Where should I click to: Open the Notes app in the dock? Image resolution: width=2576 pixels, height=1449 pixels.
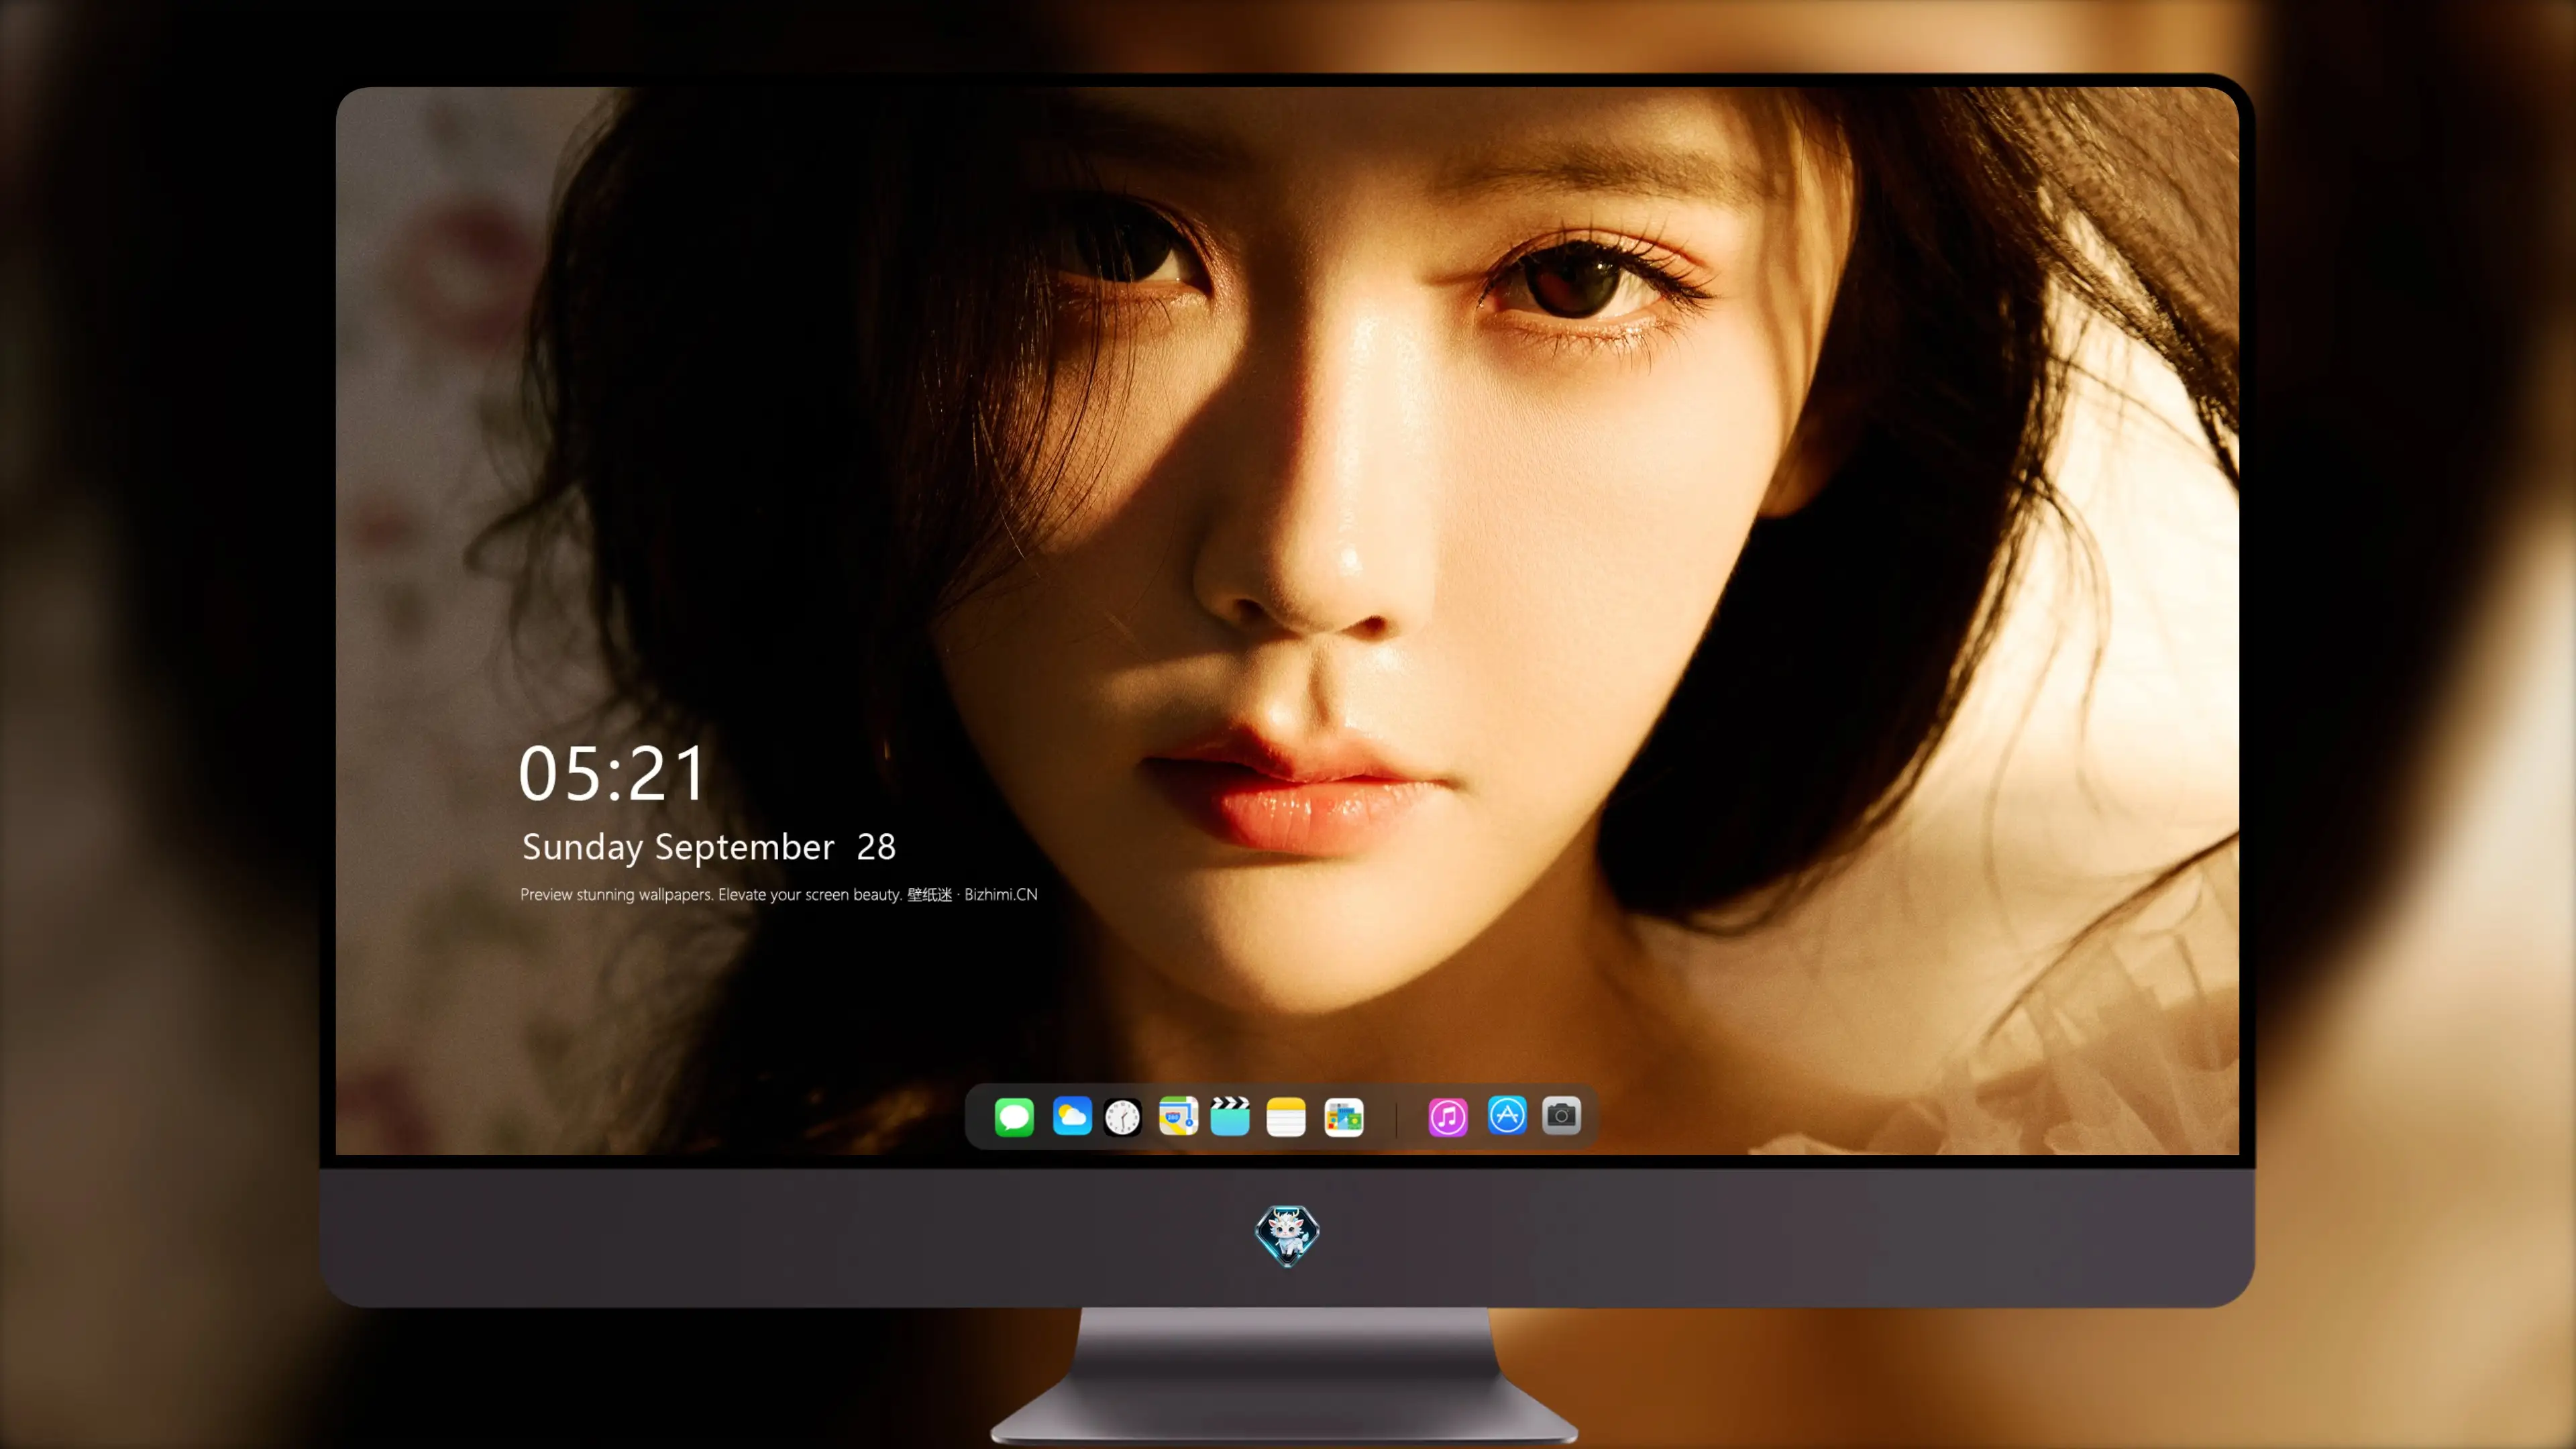tap(1286, 1117)
